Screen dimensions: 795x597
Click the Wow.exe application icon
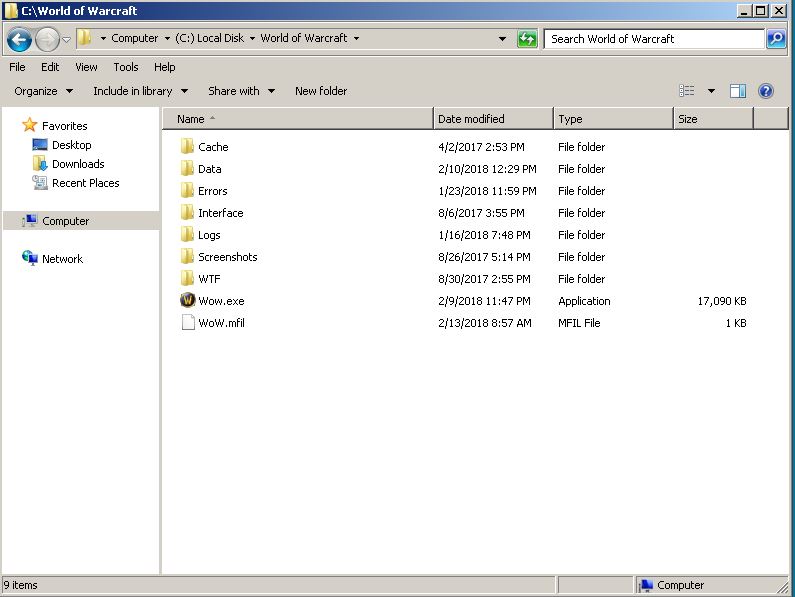[x=188, y=300]
